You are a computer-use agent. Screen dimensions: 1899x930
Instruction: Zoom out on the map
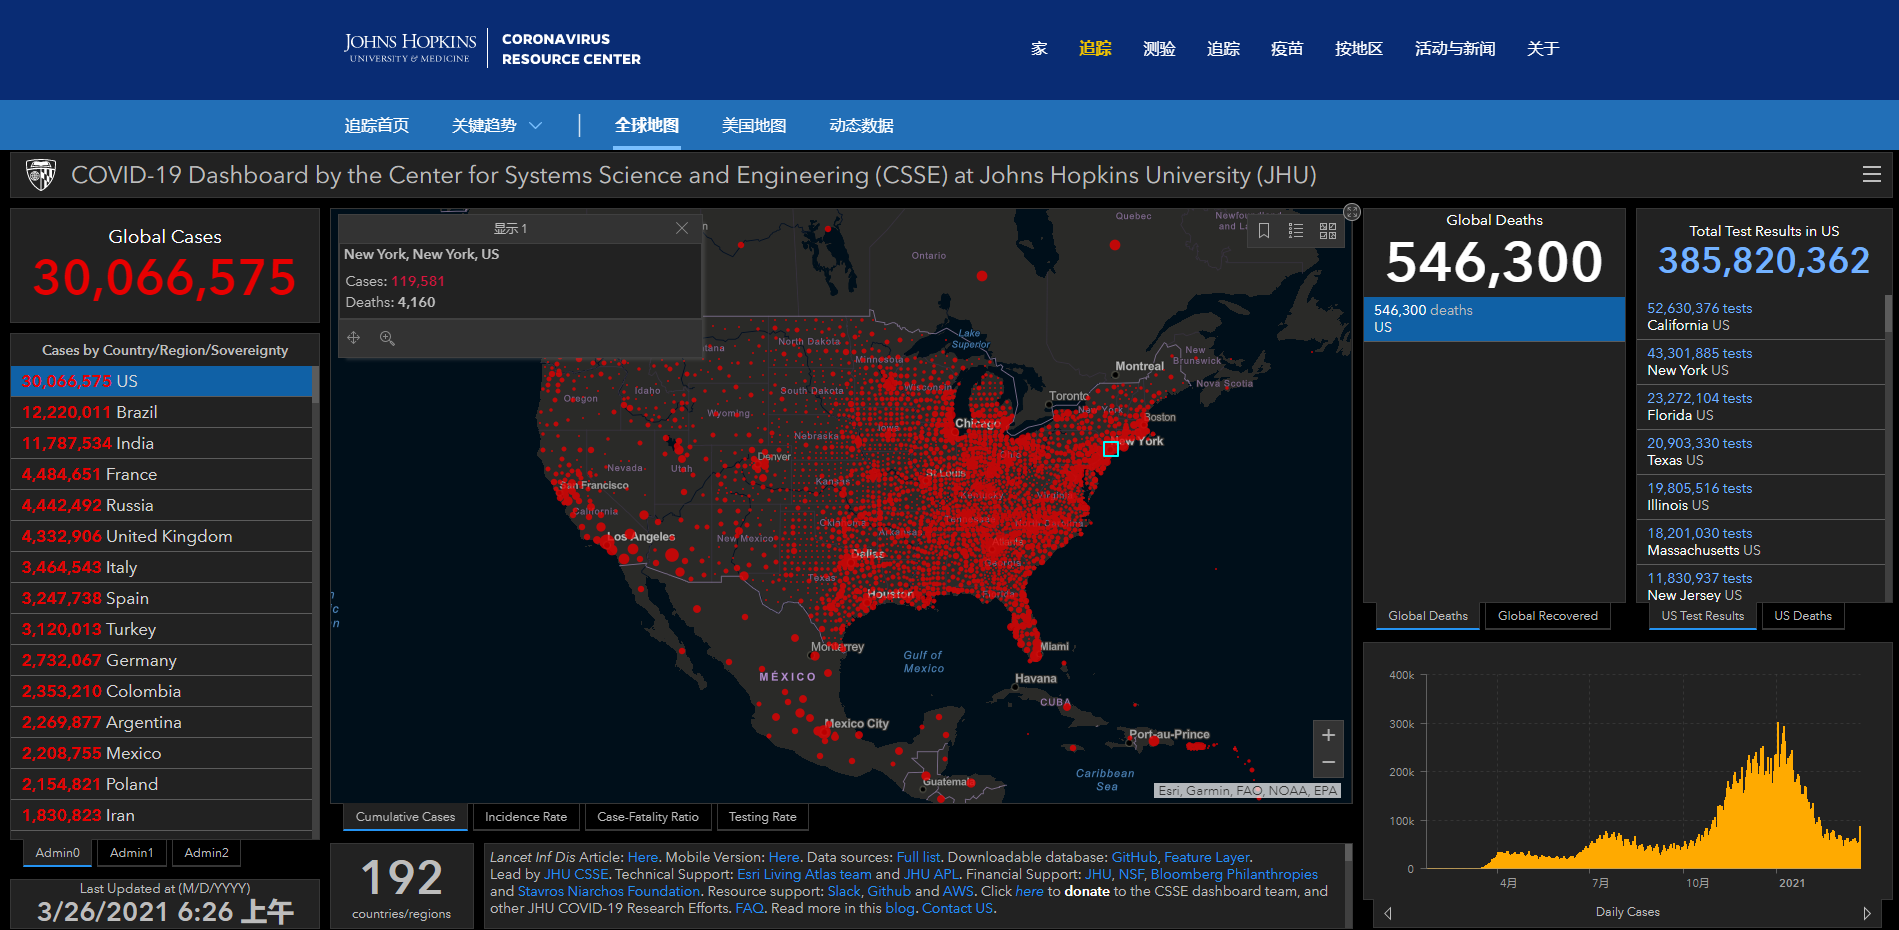click(1328, 763)
